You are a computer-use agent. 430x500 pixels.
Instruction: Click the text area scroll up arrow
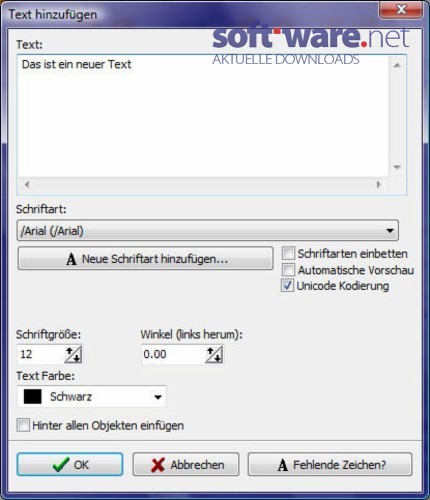click(x=397, y=65)
